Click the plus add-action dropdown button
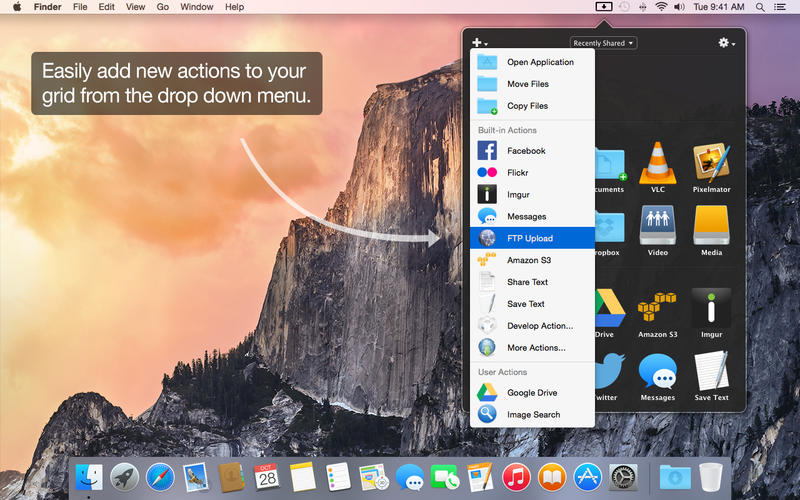This screenshot has width=800, height=500. point(480,43)
